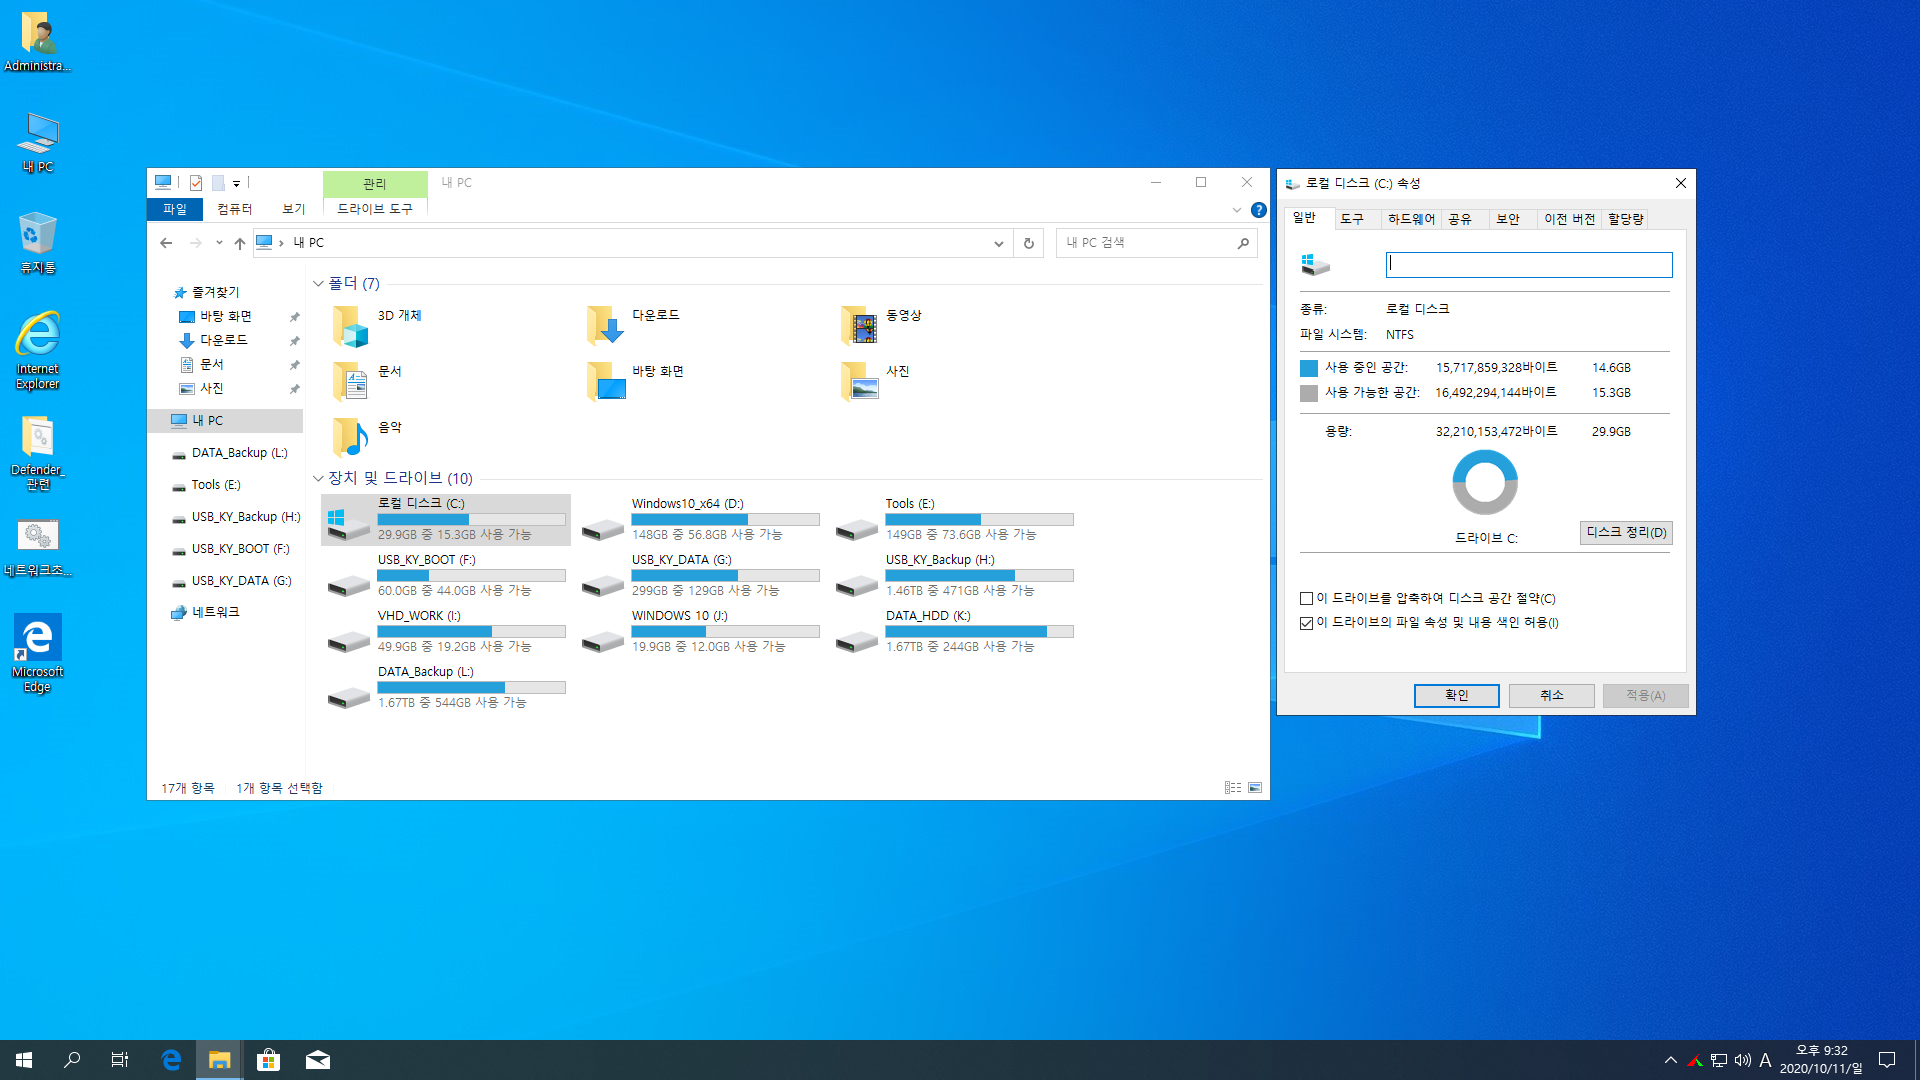Viewport: 1920px width, 1080px height.
Task: Open the 3D 개체 folder
Action: coord(351,326)
